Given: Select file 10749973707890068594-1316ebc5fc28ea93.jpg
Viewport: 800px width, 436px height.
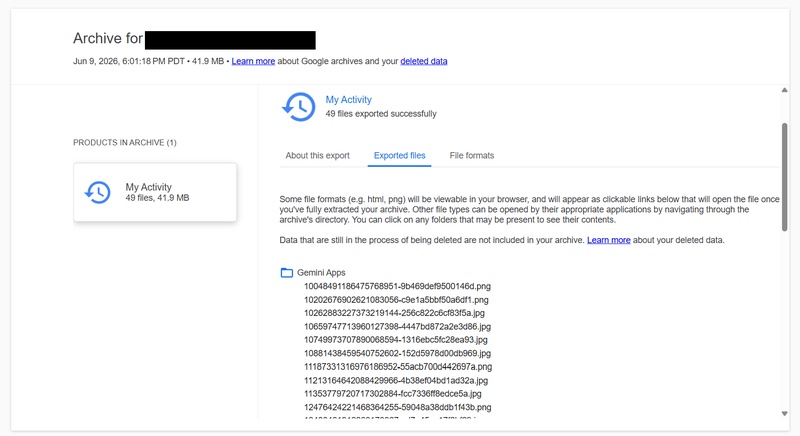Looking at the screenshot, I should tap(396, 340).
